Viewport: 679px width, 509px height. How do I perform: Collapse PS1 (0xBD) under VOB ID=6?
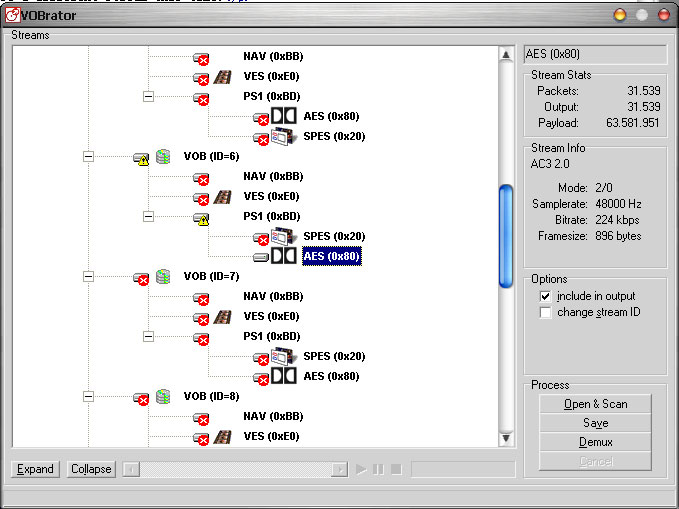click(149, 216)
